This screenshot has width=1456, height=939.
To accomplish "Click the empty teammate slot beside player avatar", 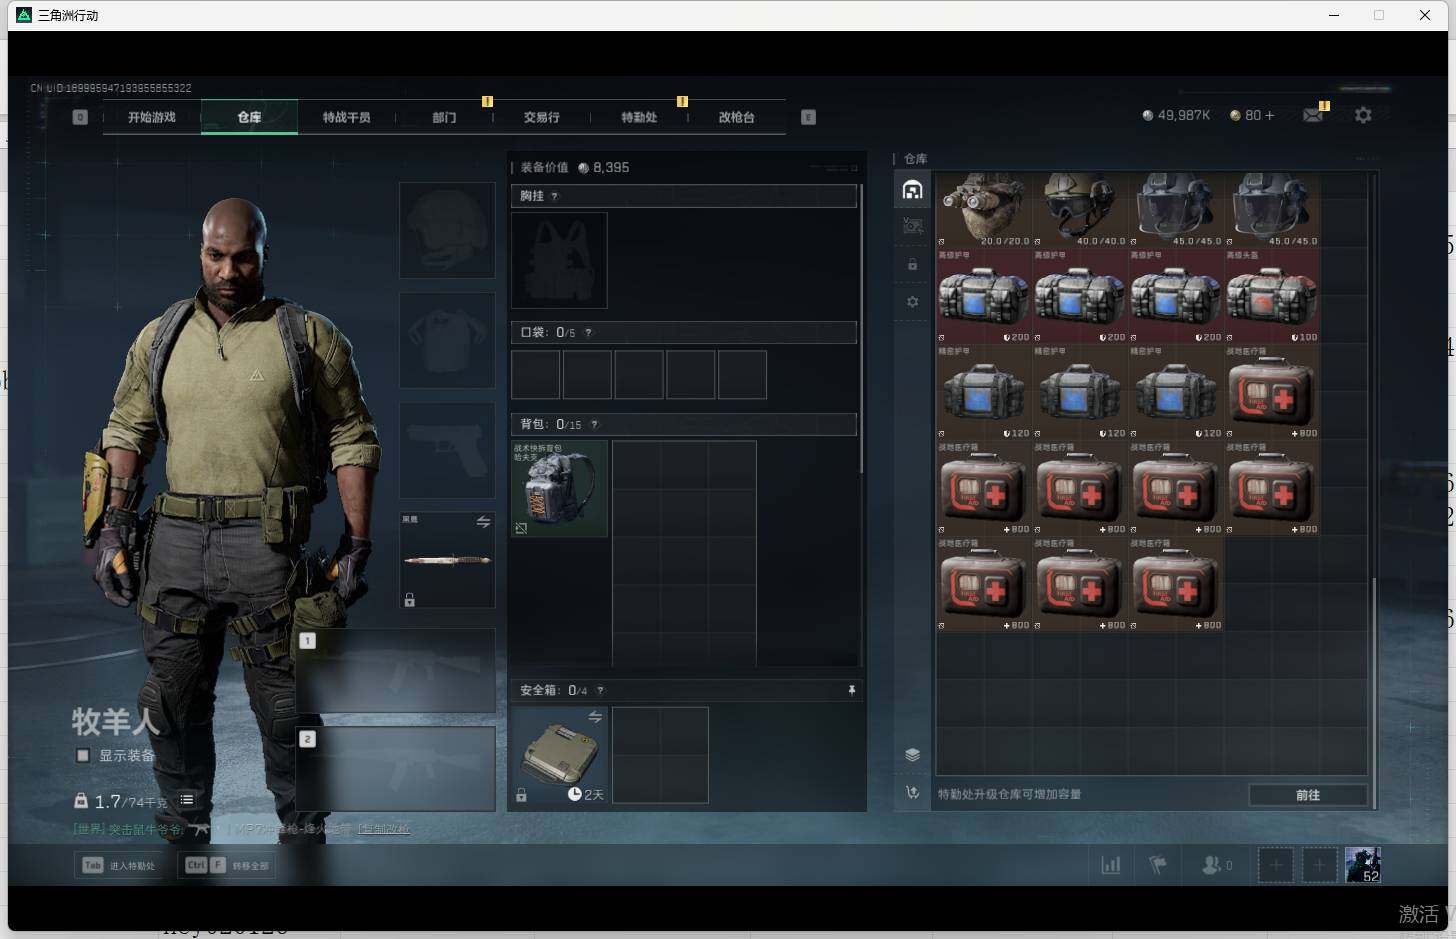I will 1319,865.
